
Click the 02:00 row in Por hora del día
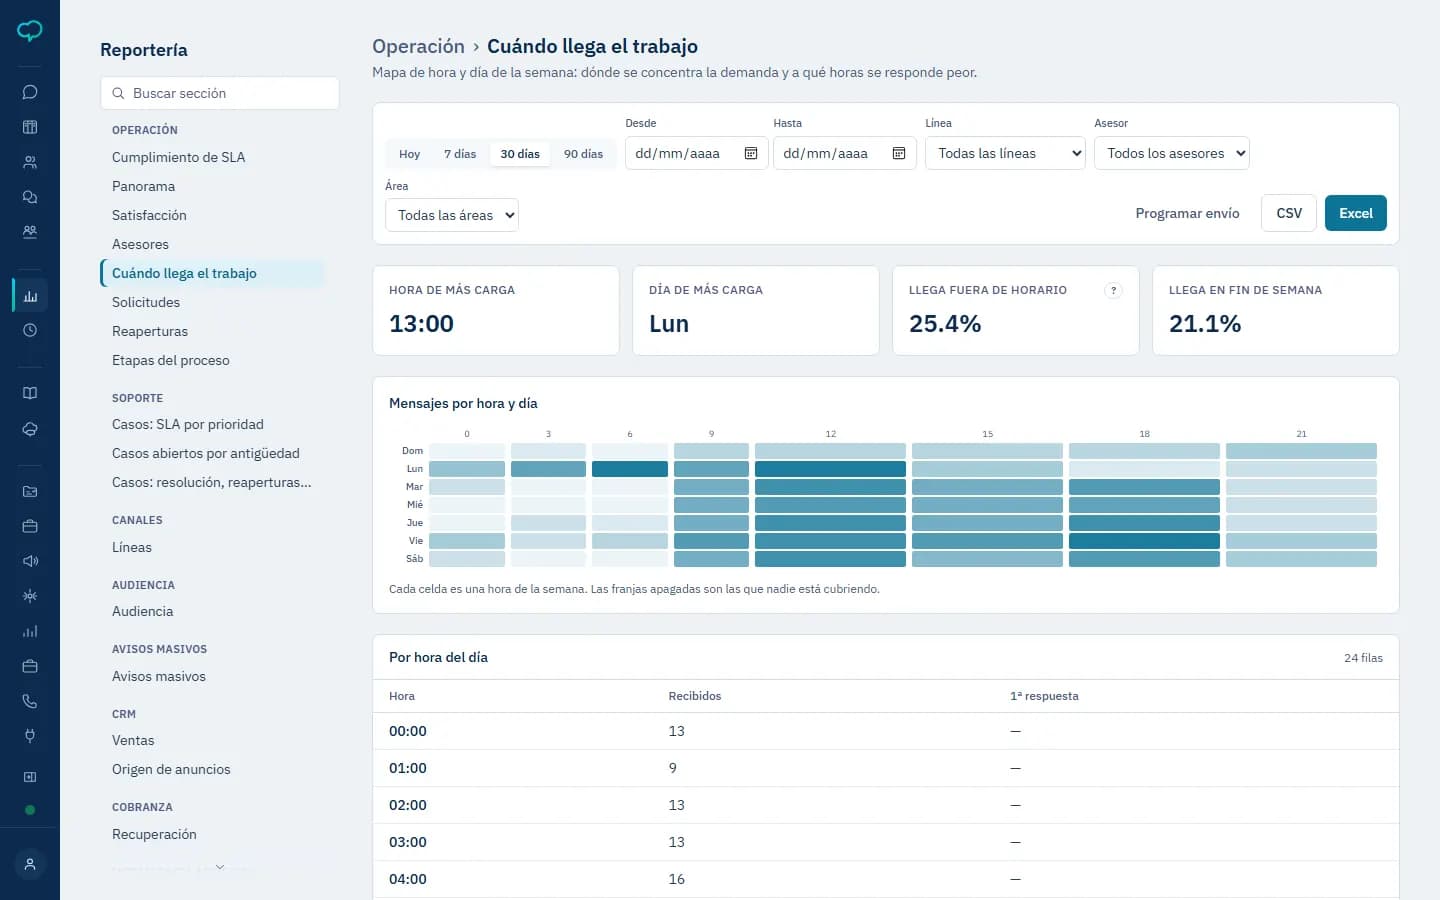point(886,805)
